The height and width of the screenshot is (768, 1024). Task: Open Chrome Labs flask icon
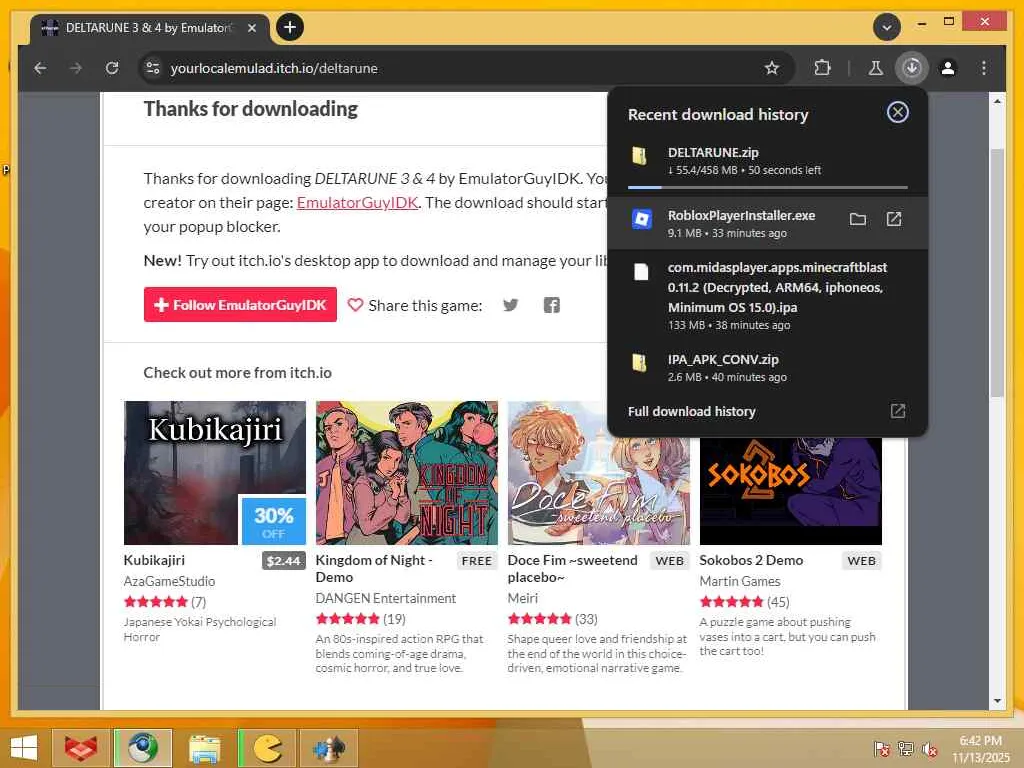(x=875, y=68)
